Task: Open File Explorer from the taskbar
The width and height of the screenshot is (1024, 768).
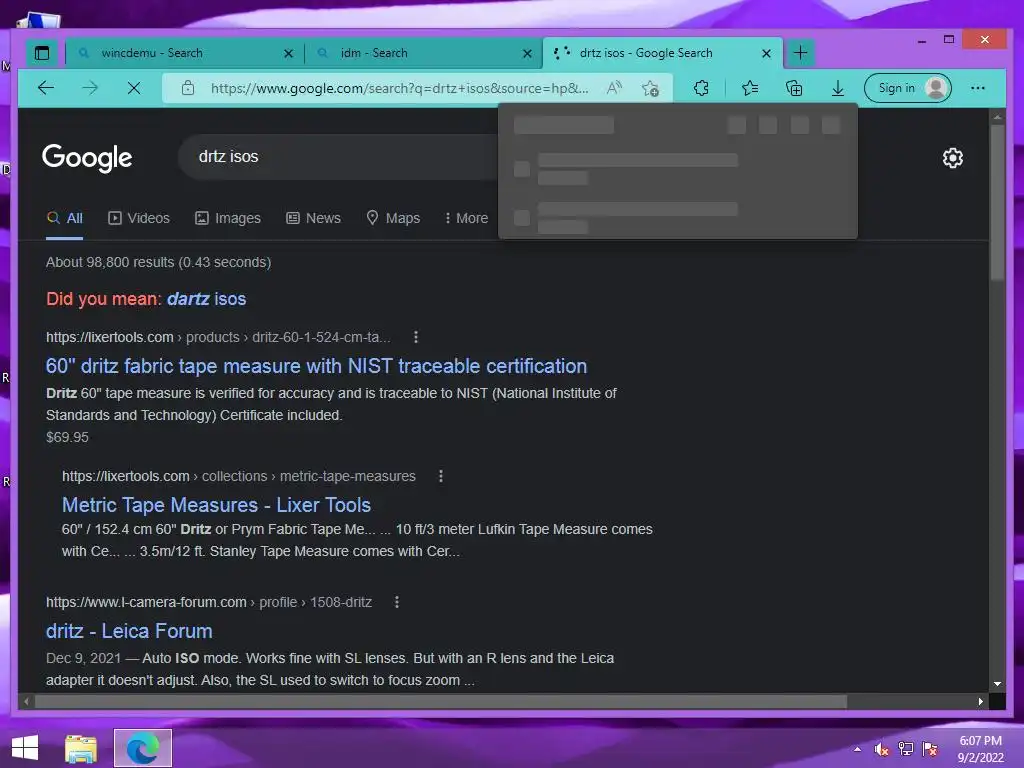Action: [x=81, y=748]
